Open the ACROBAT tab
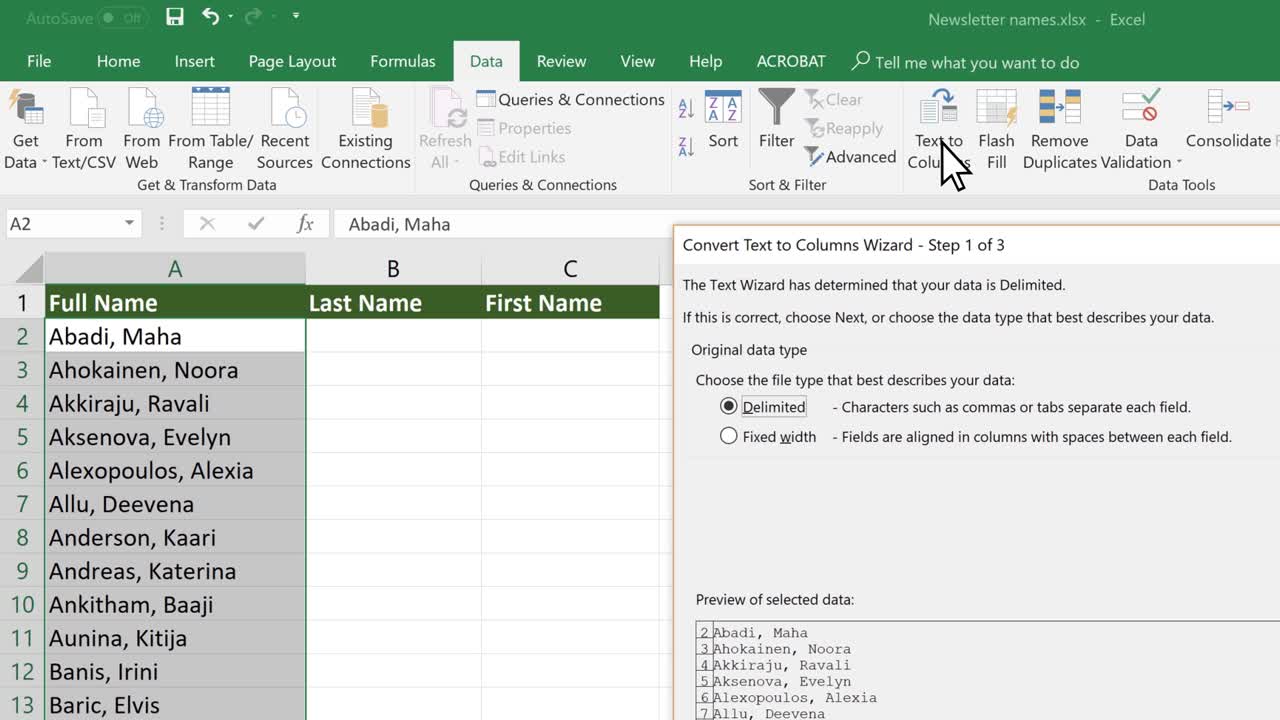 pyautogui.click(x=791, y=61)
